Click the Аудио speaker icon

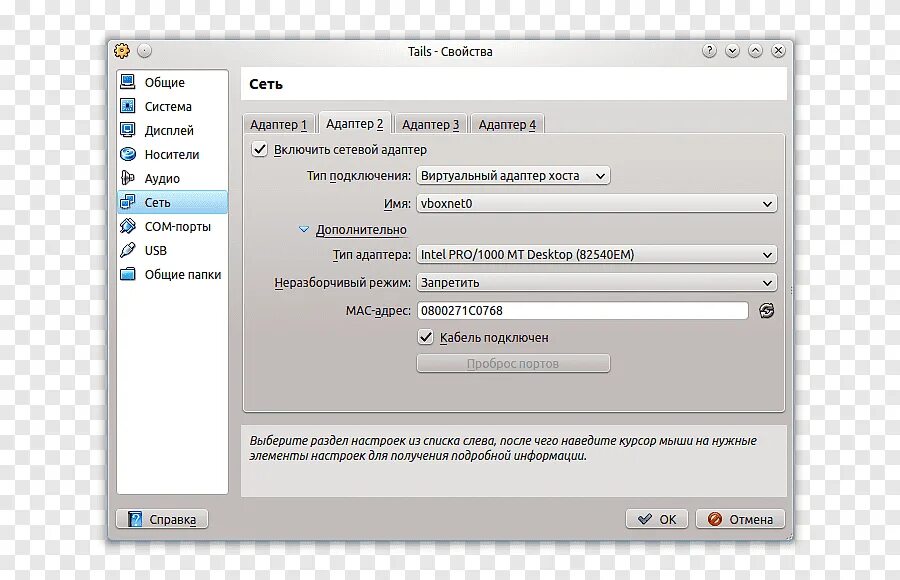click(x=127, y=178)
